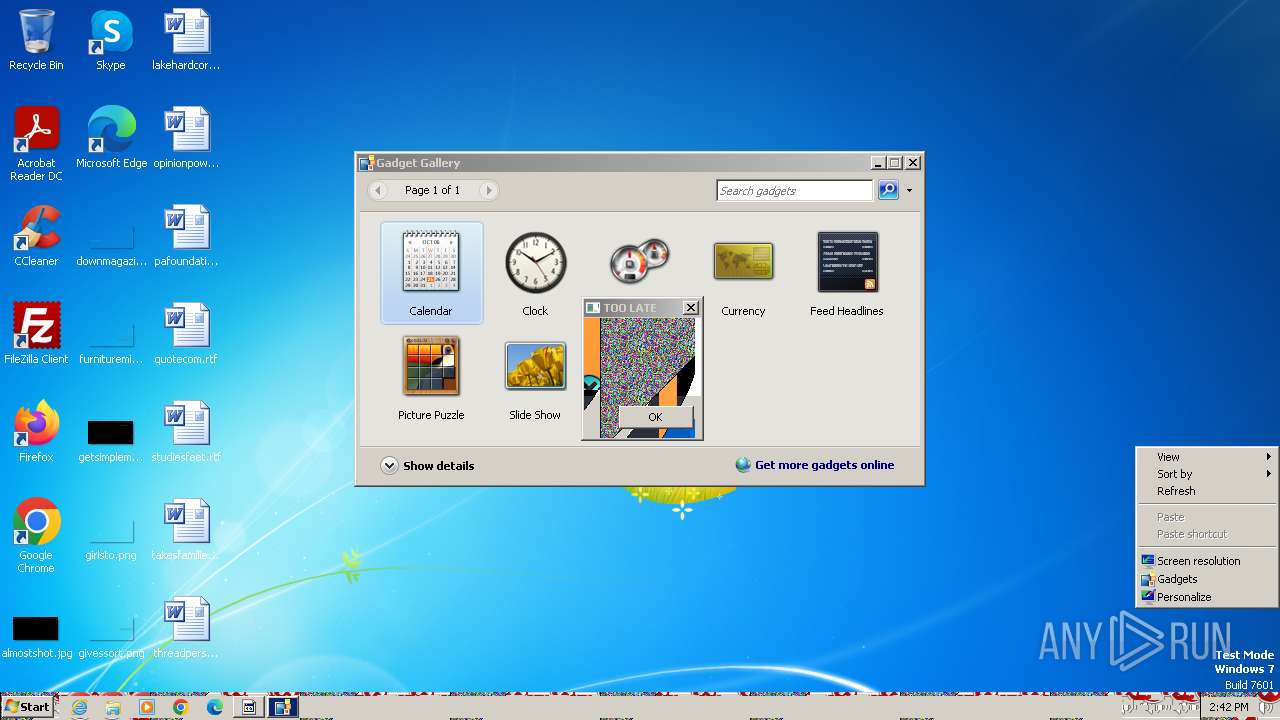
Task: Switch to Gadget Gallery taskbar button
Action: coord(283,707)
